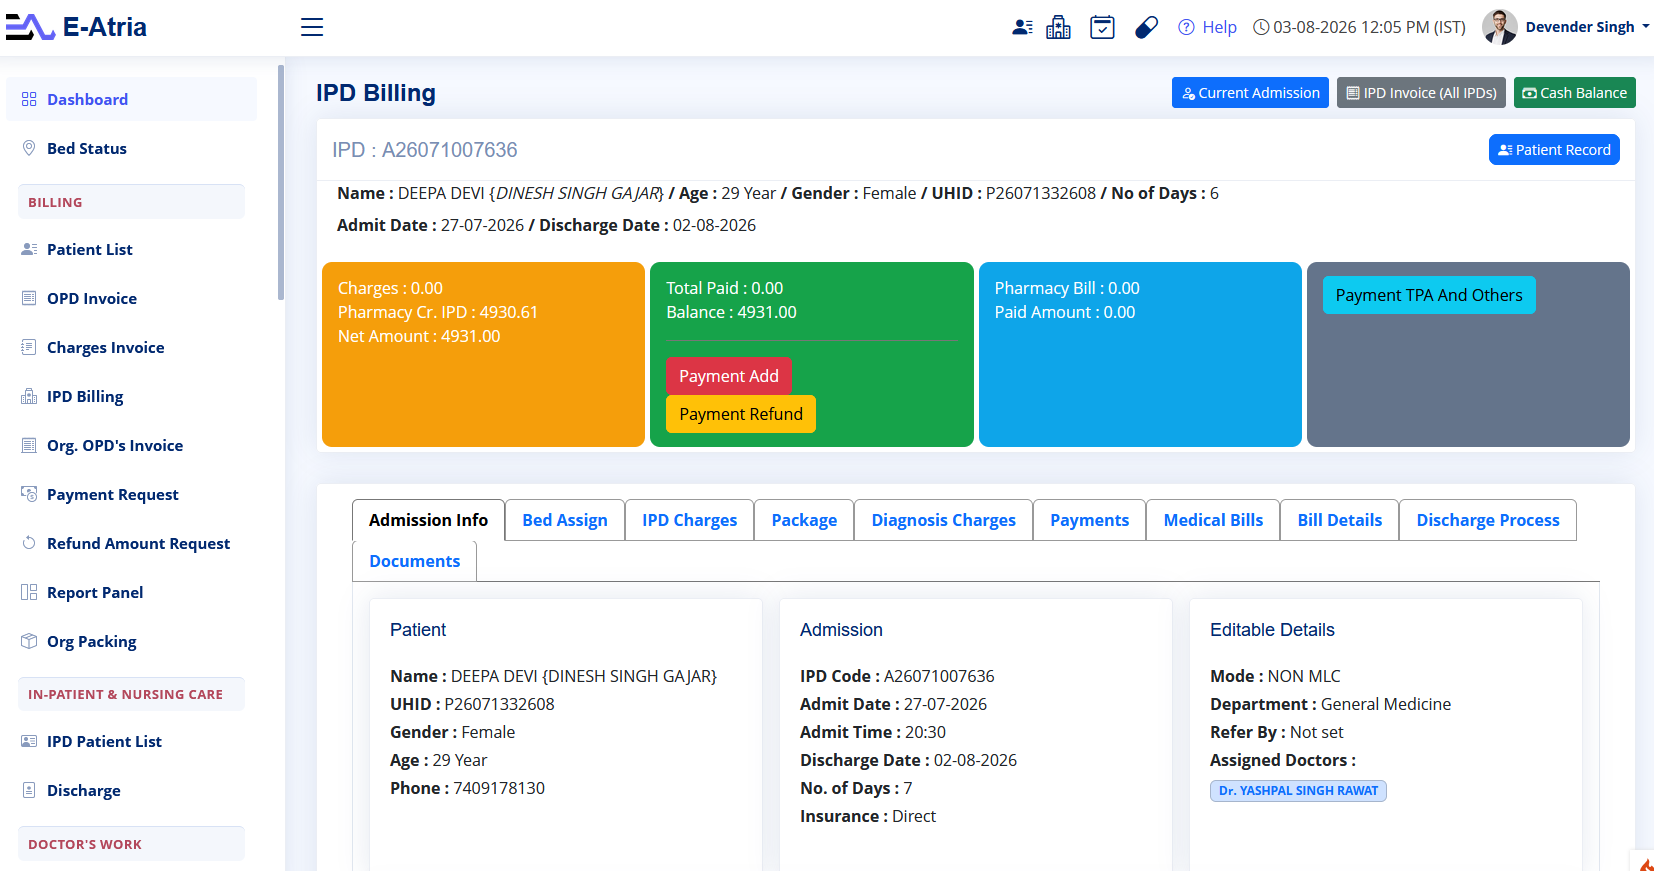Click the pharmacy pill icon in header

(1146, 27)
